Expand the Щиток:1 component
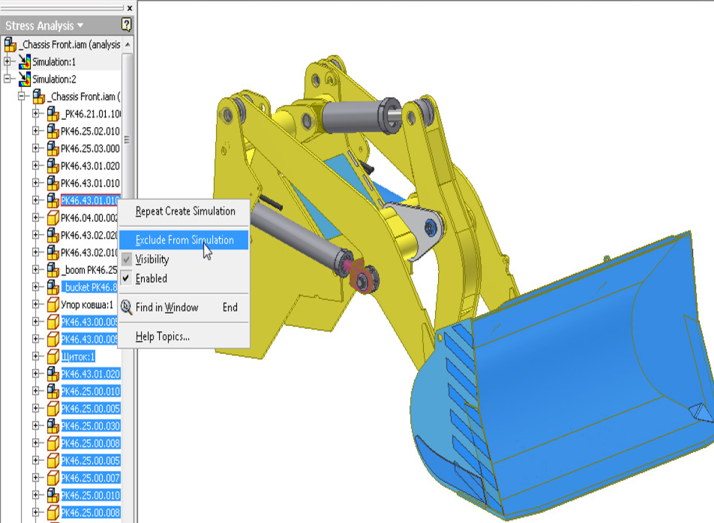714x523 pixels. 36,356
